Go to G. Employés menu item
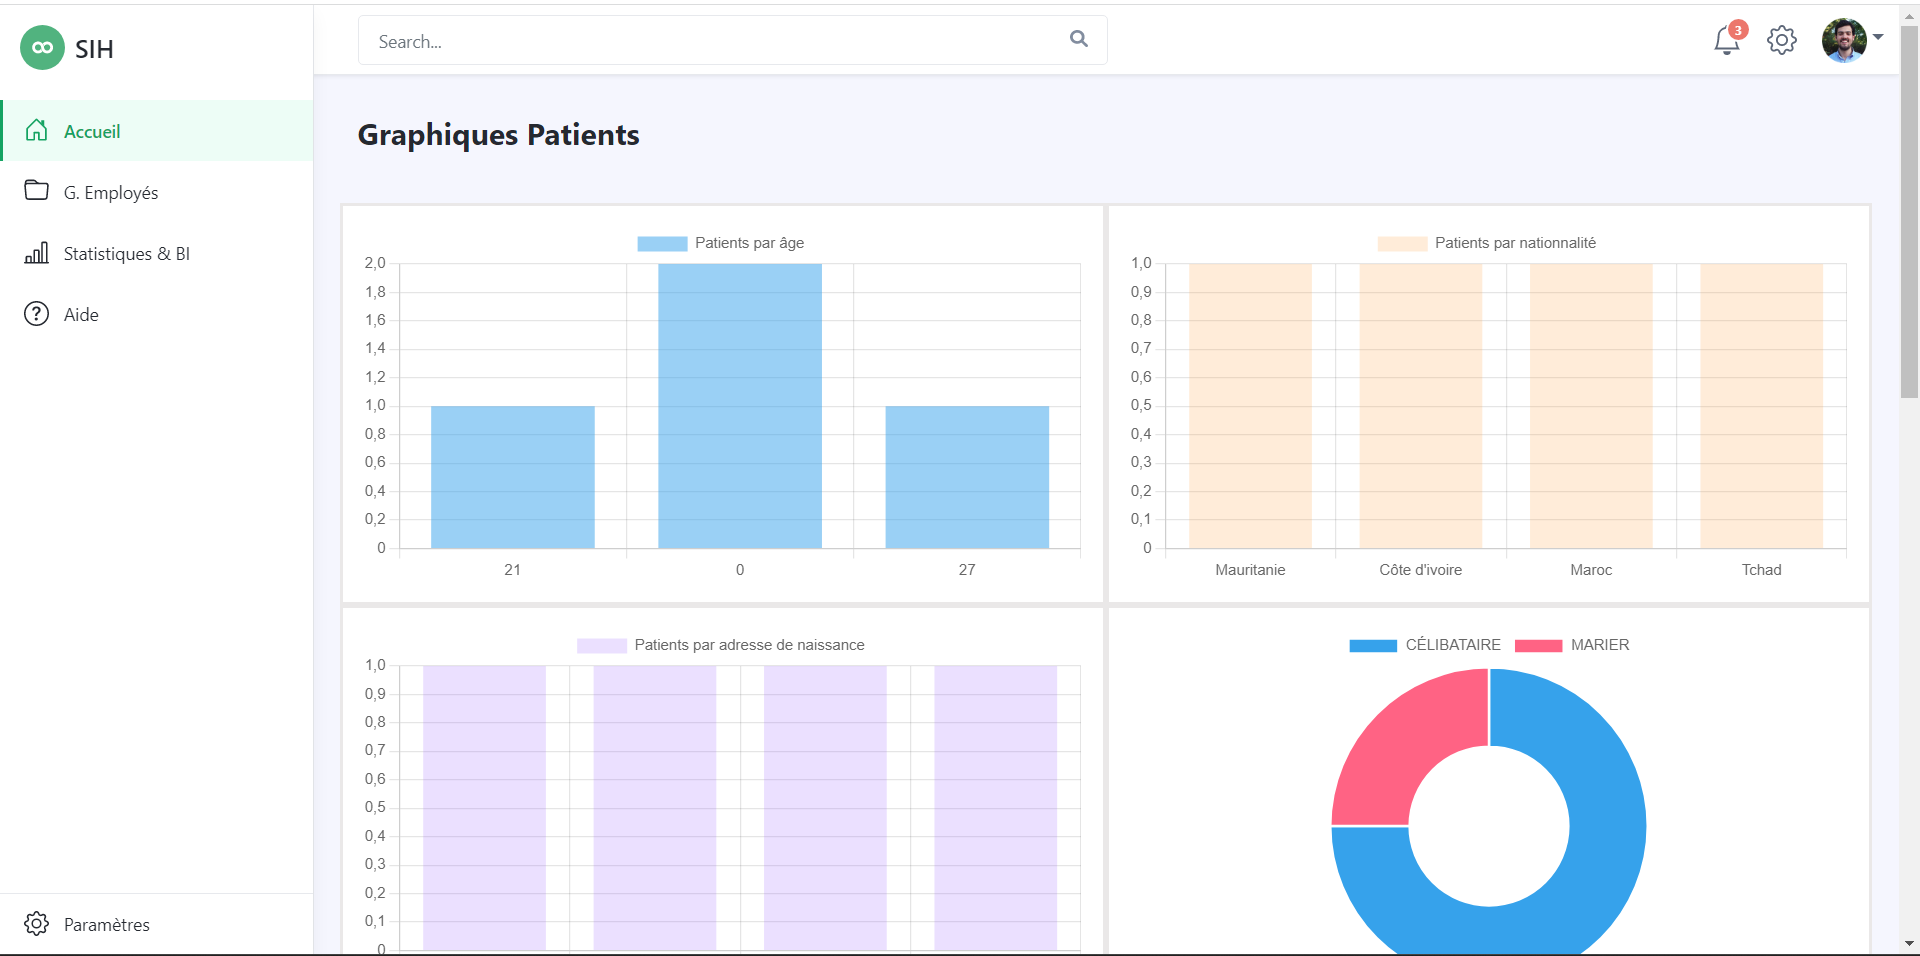This screenshot has width=1920, height=956. (111, 193)
